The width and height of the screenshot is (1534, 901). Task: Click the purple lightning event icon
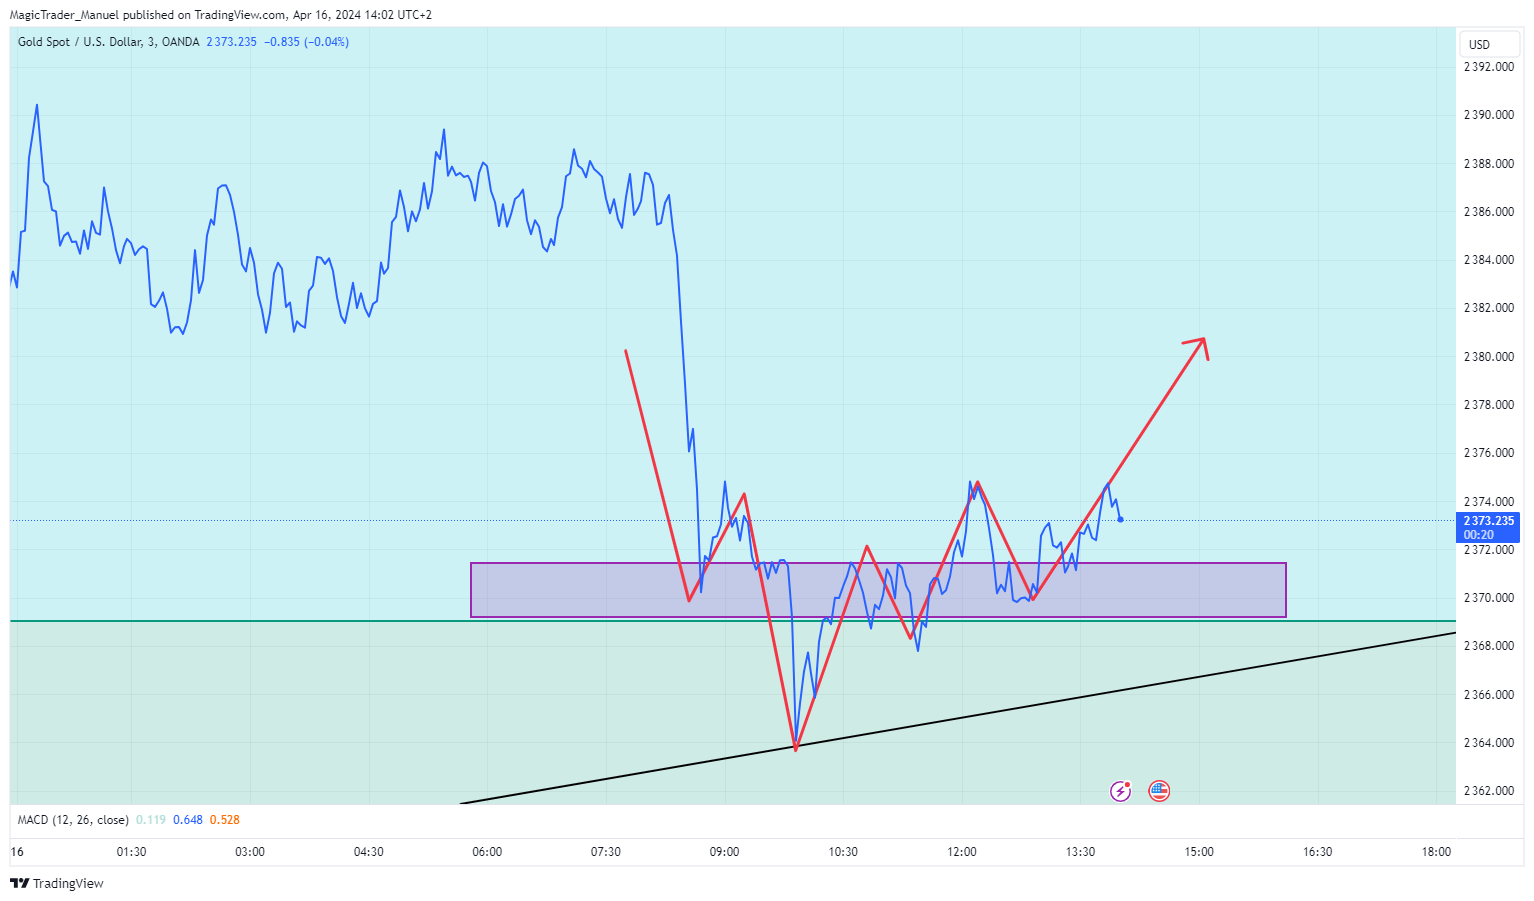1120,791
